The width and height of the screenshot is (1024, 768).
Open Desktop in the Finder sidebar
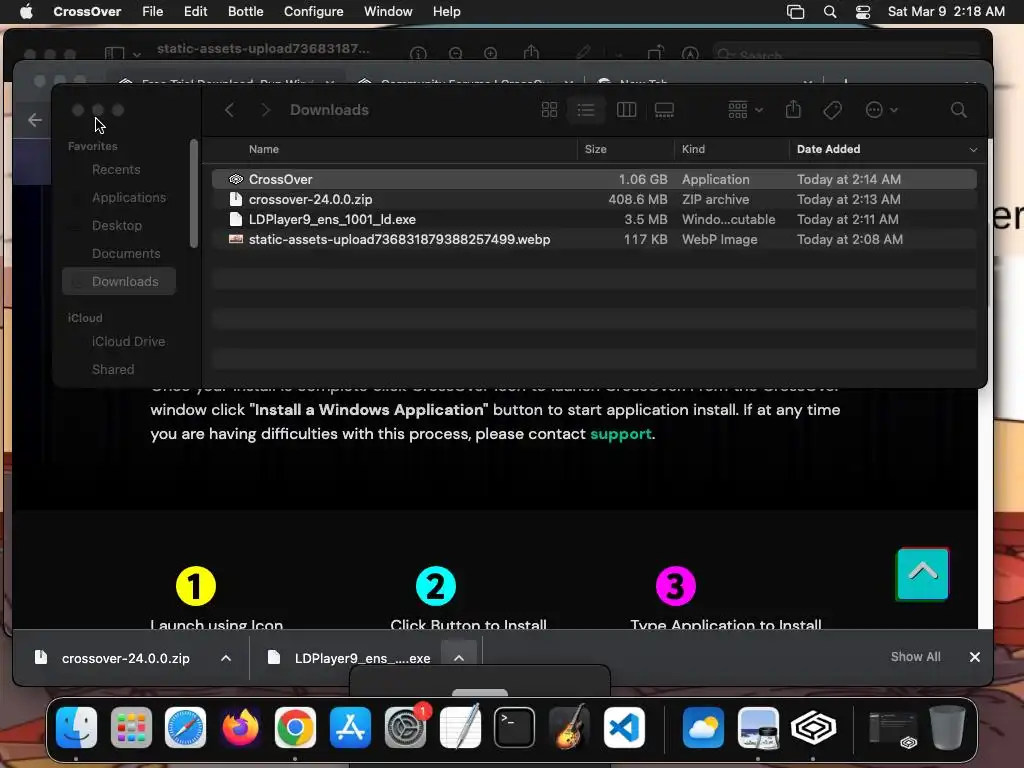coord(116,225)
